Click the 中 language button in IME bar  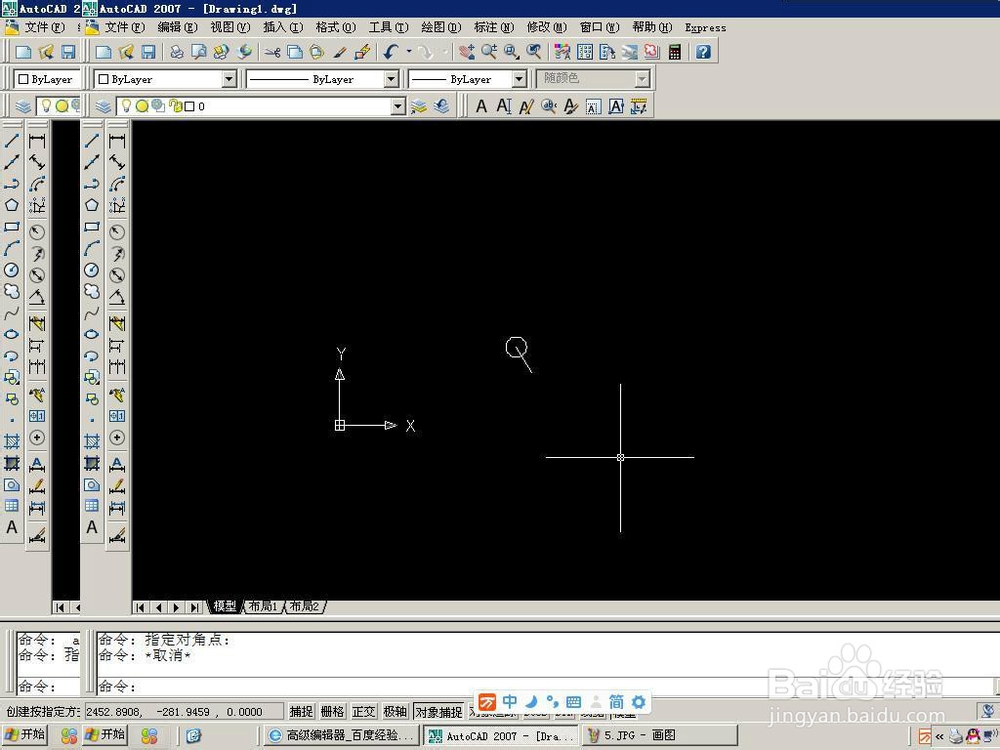[x=510, y=702]
